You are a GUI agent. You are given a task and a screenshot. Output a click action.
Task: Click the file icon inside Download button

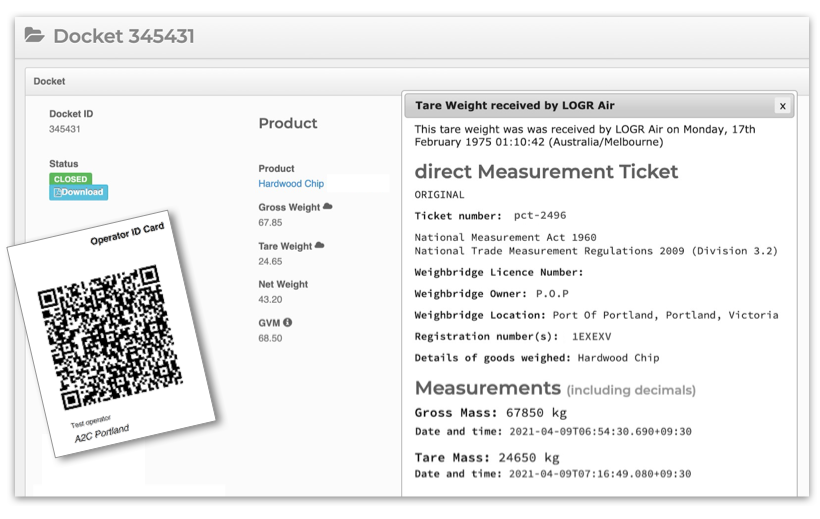click(x=58, y=192)
